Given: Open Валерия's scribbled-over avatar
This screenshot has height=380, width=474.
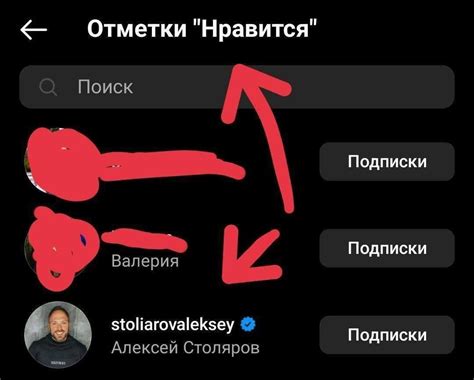Looking at the screenshot, I should point(62,248).
